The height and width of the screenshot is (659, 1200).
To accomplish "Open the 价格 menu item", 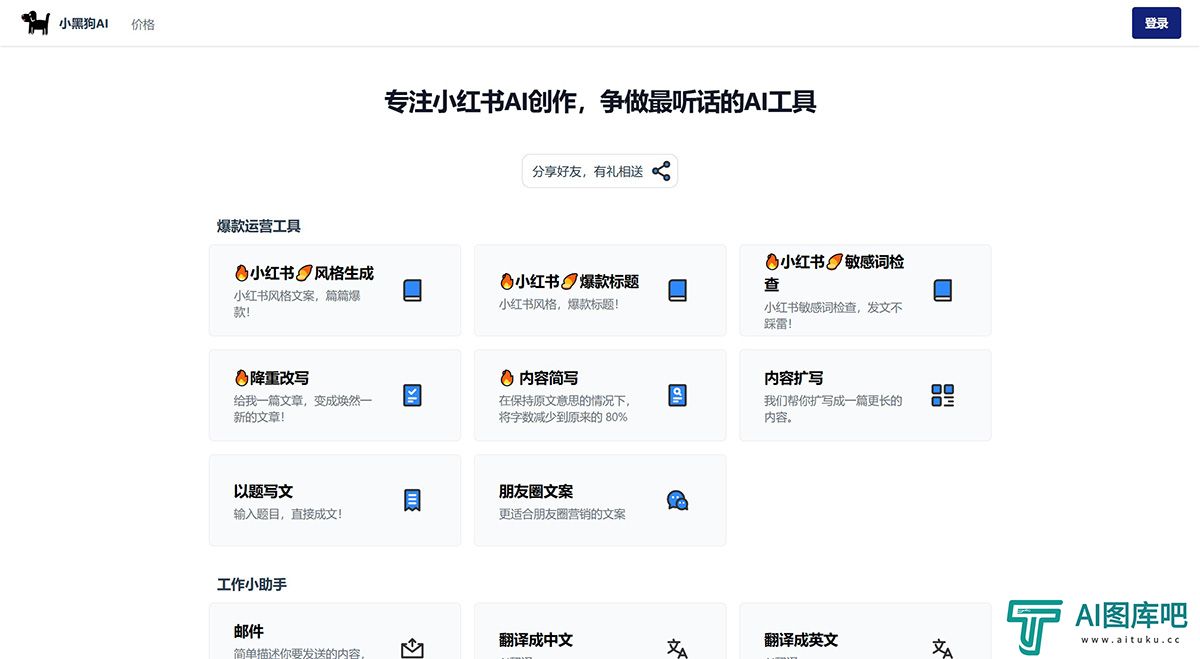I will point(143,24).
